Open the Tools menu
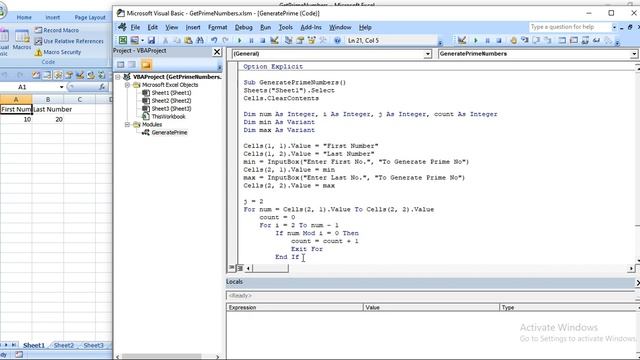Viewport: 640px width, 360px height. point(285,27)
